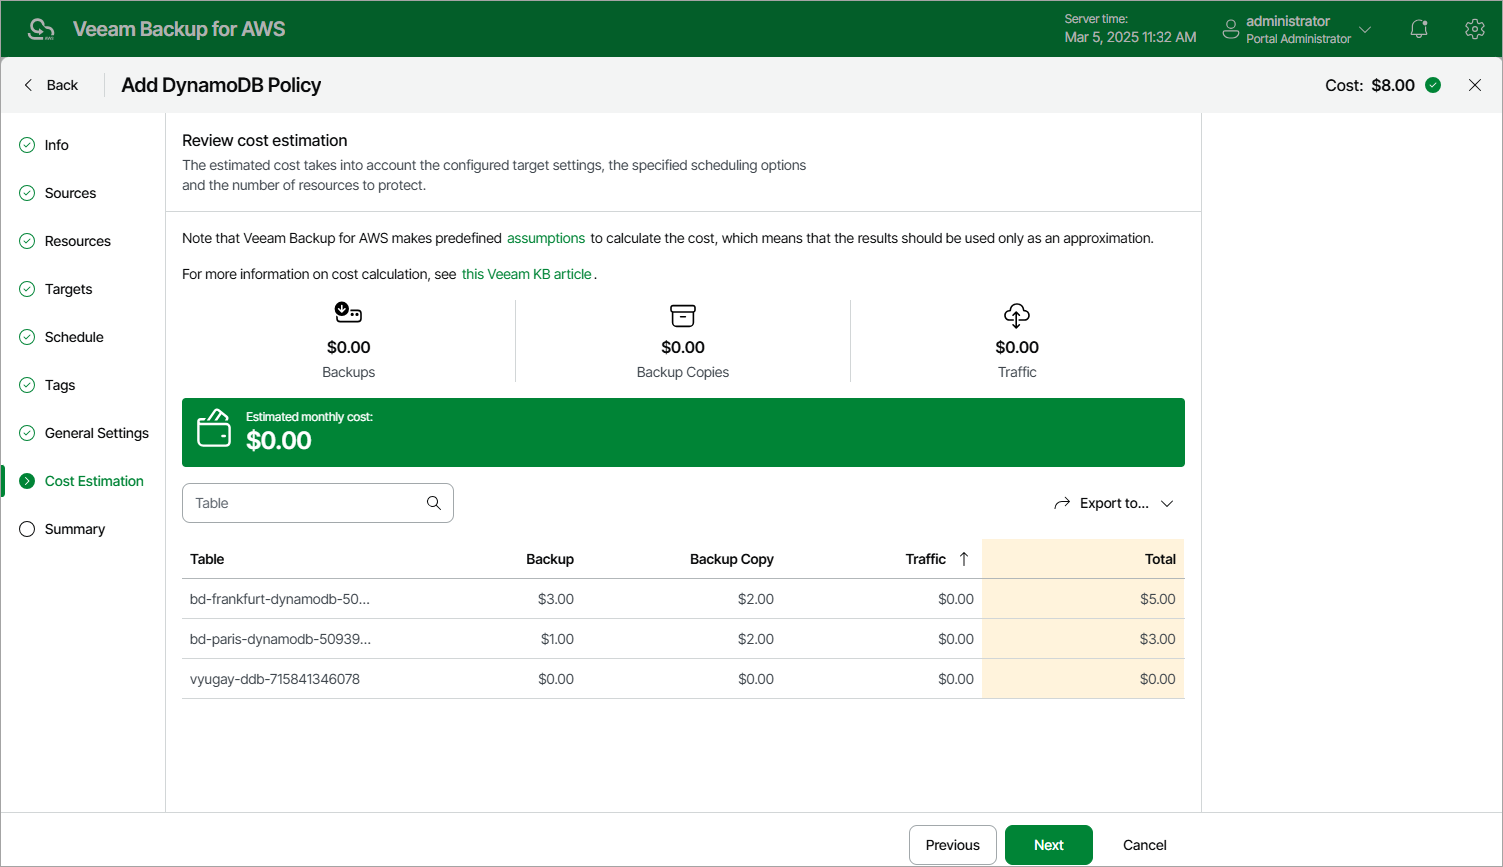Switch to the Targets wizard step

point(68,289)
